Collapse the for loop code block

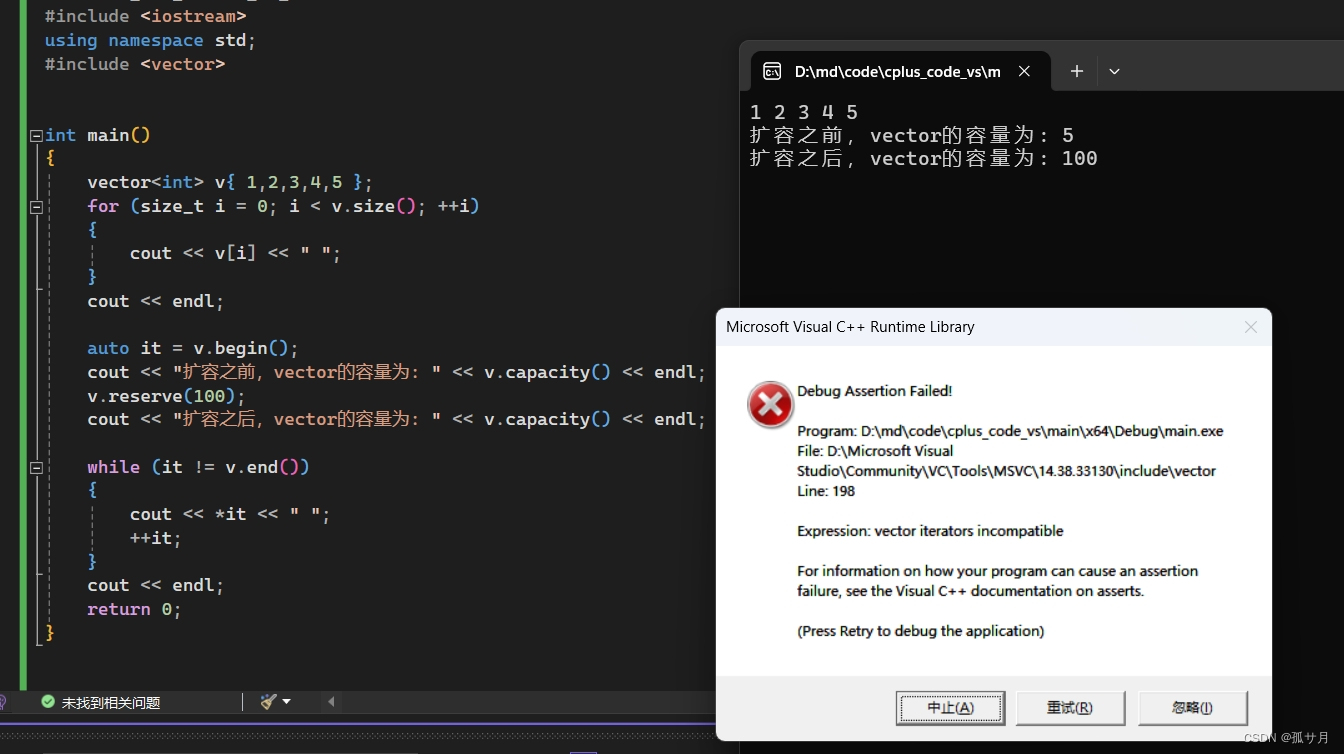point(36,207)
